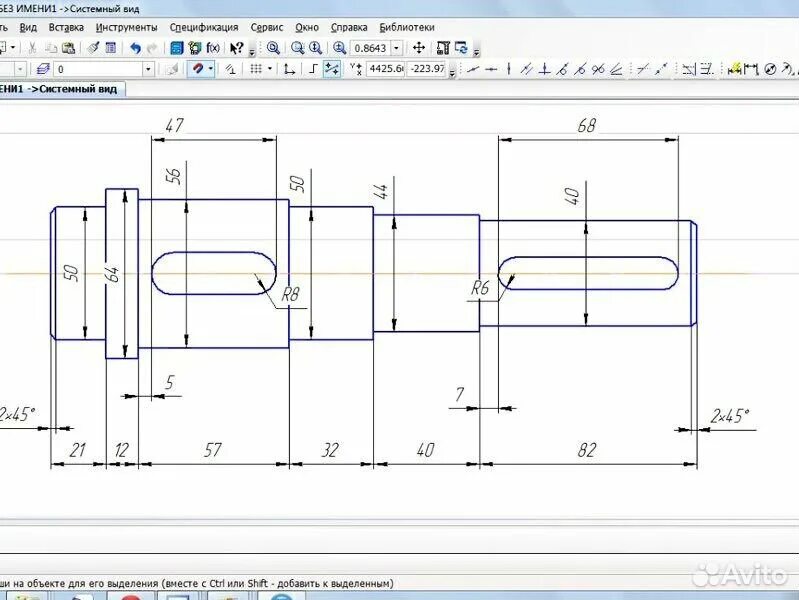Click the Copy icon in toolbar
Viewport: 799px width, 600px height.
point(51,48)
